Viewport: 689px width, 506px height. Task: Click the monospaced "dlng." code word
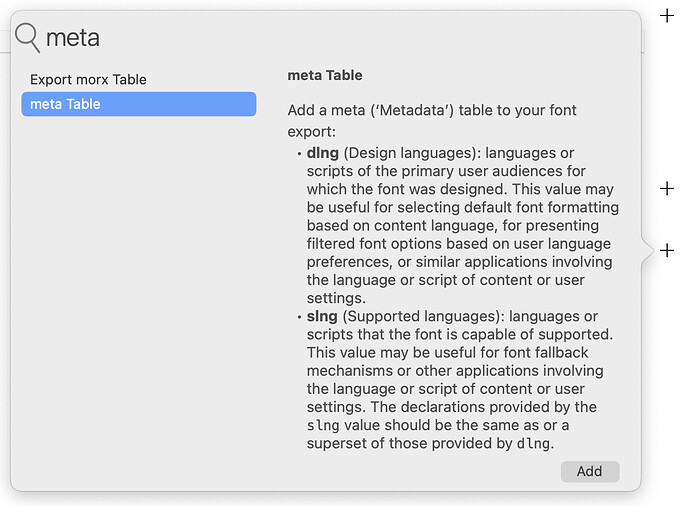click(x=533, y=443)
